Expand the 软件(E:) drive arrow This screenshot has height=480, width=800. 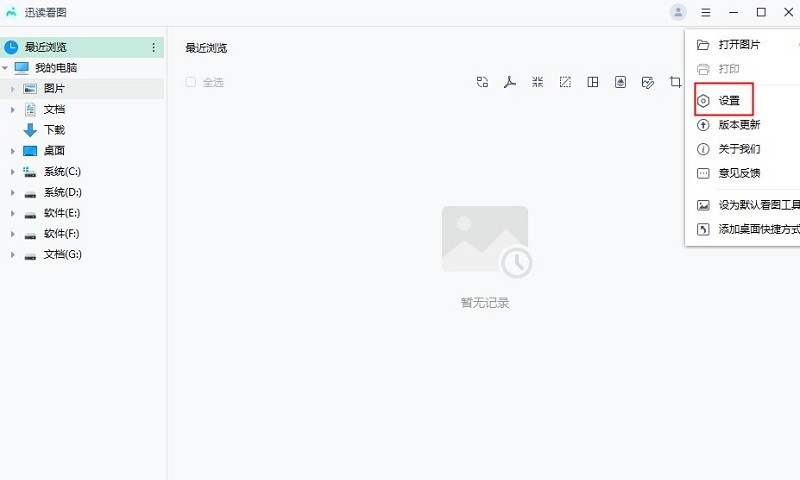coord(13,213)
